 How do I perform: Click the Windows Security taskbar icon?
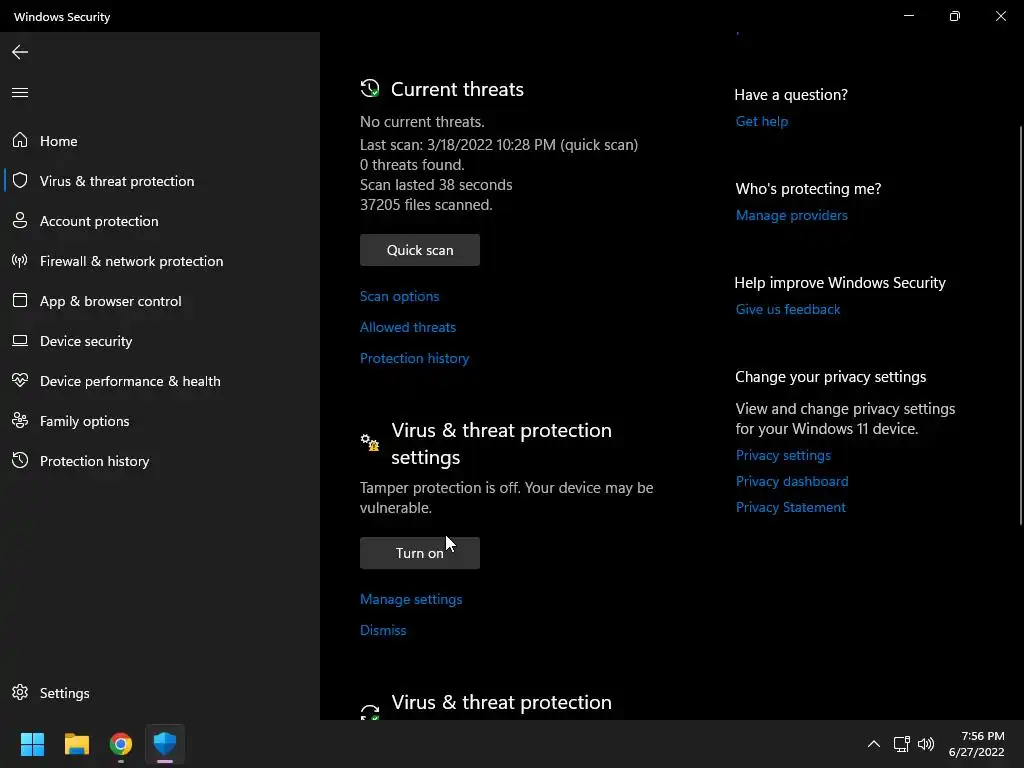[x=165, y=744]
